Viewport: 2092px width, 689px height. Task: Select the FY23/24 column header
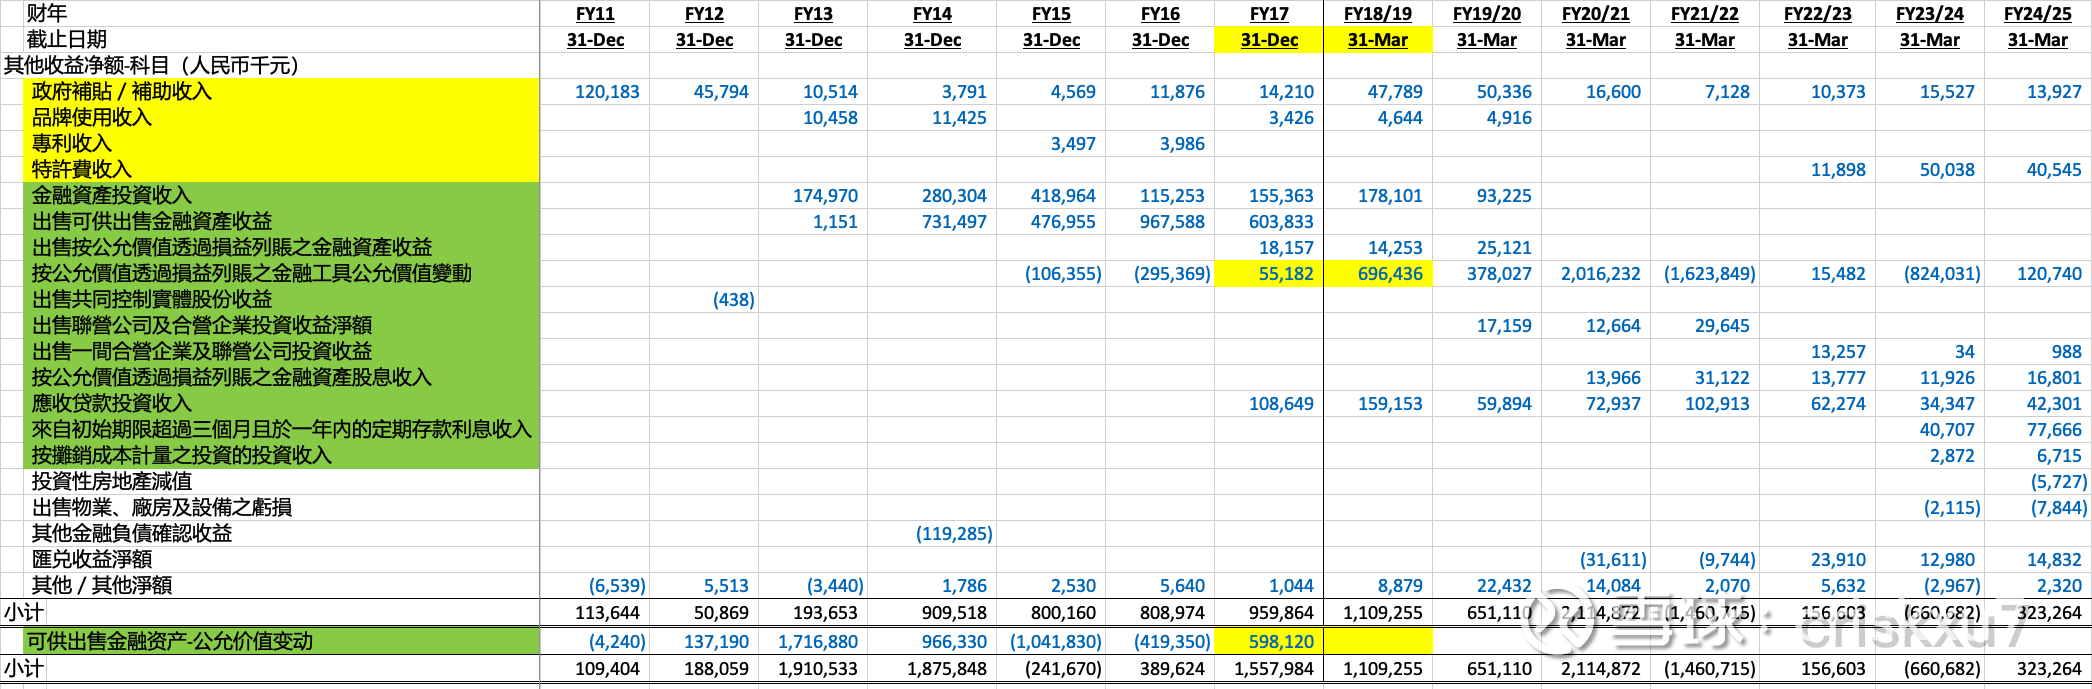pos(1930,14)
